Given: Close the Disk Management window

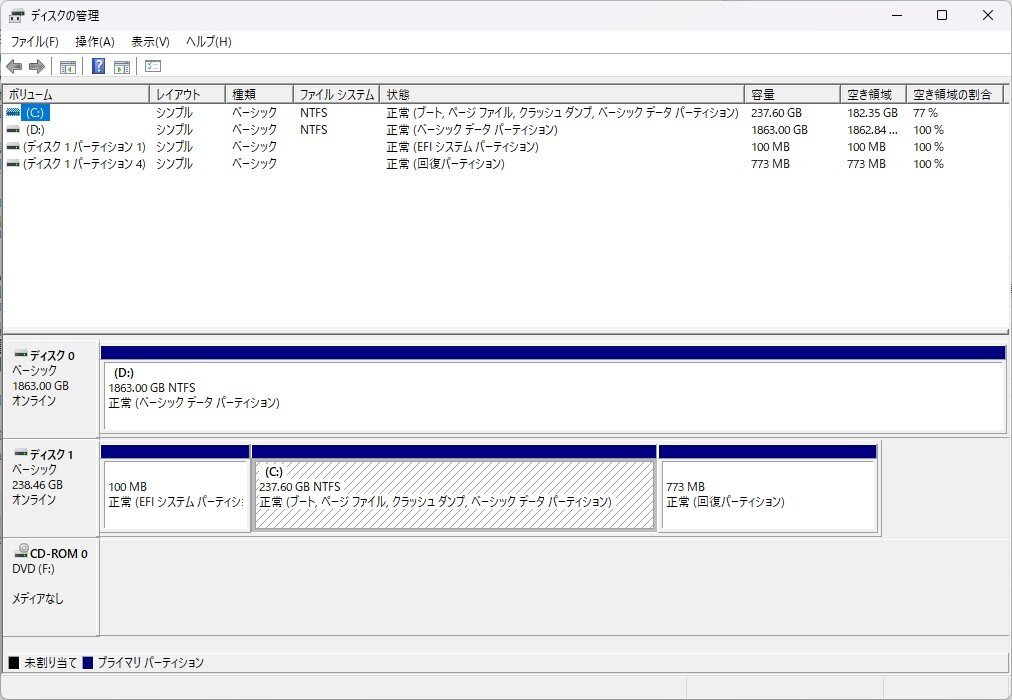Looking at the screenshot, I should click(x=987, y=15).
